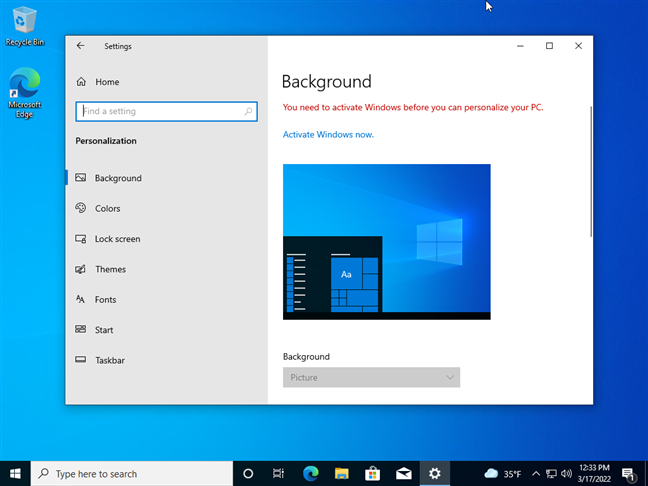Screen dimensions: 648x486
Task: Open File Explorer from the taskbar
Action: (x=342, y=474)
